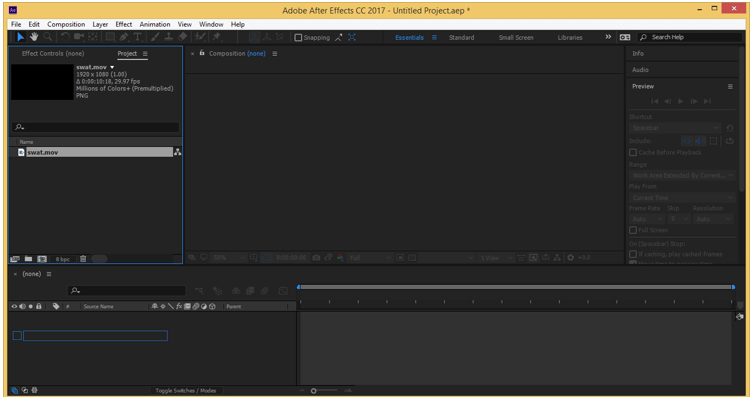Click the Motion Blur enable icon in timeline
Screen dimensions: 752x401
point(265,291)
